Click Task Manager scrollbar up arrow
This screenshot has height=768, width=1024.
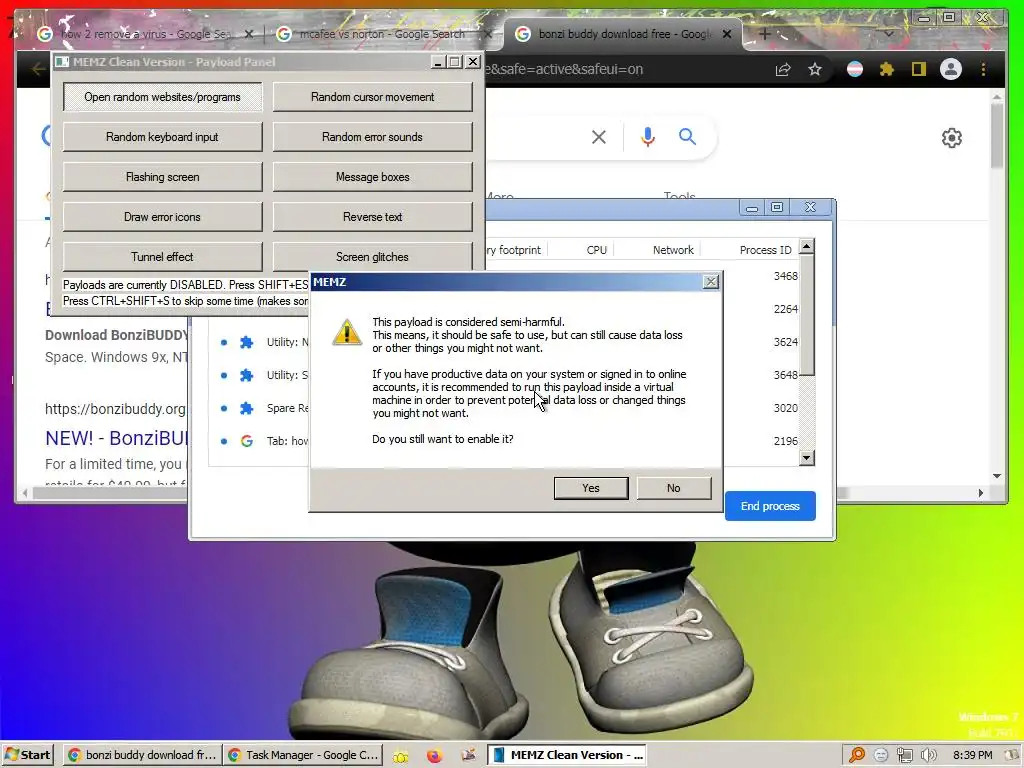point(807,246)
